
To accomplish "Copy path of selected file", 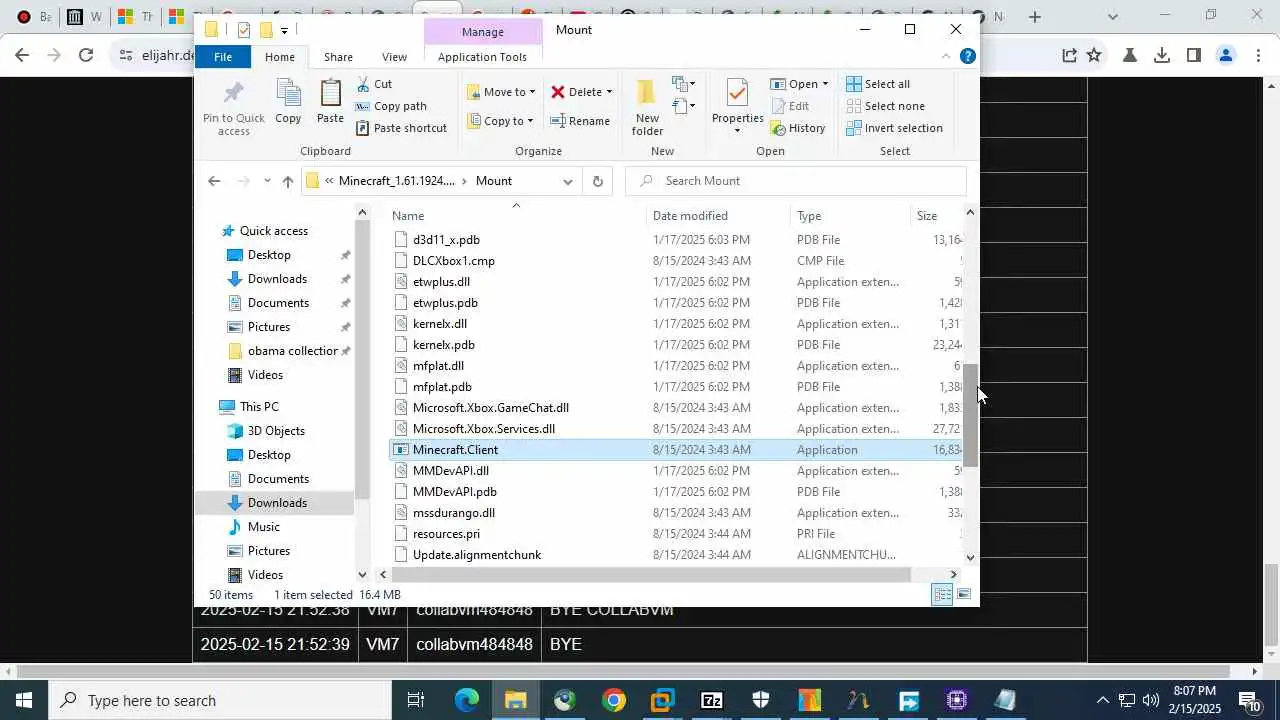I will point(391,106).
